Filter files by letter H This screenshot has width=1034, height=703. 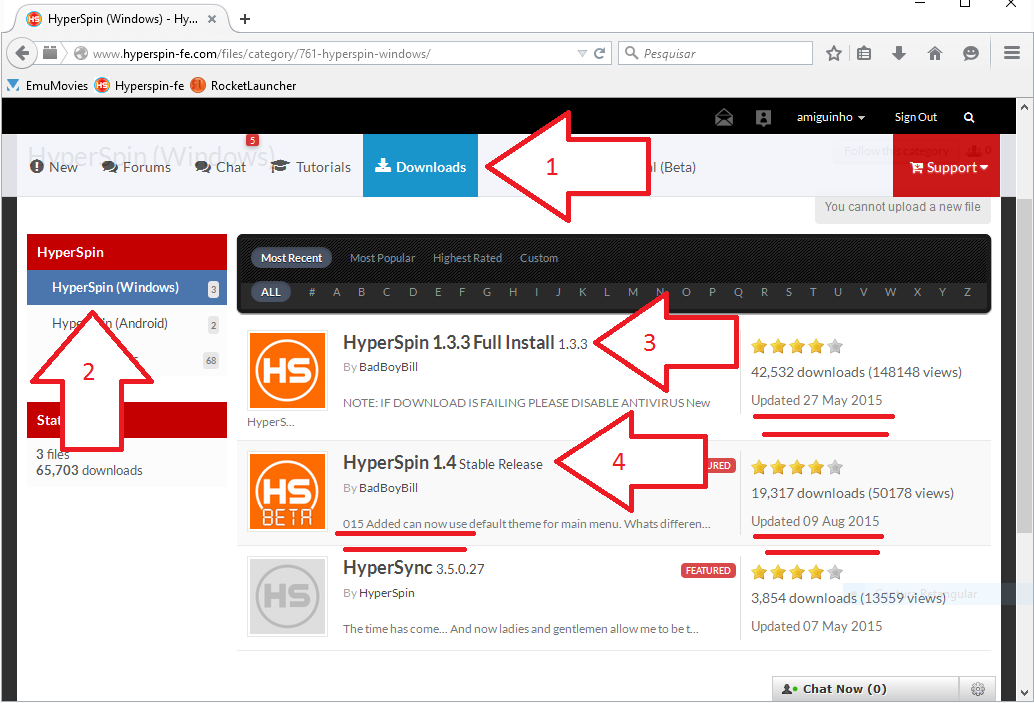tap(512, 292)
